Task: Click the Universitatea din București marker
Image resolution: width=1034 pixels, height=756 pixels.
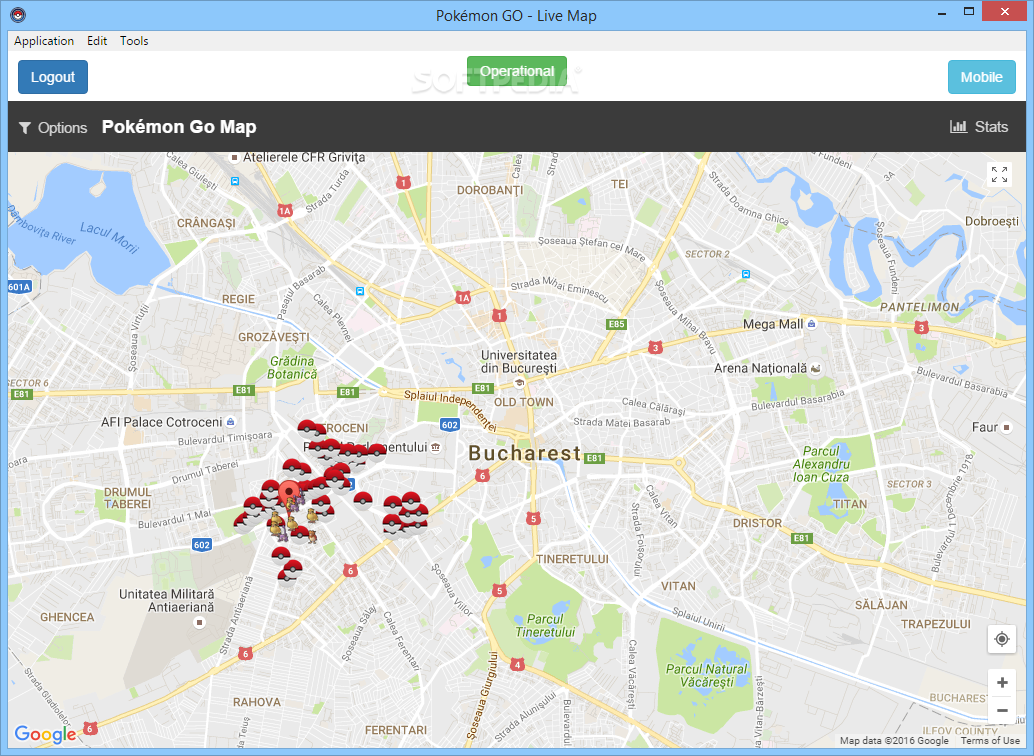Action: [519, 383]
